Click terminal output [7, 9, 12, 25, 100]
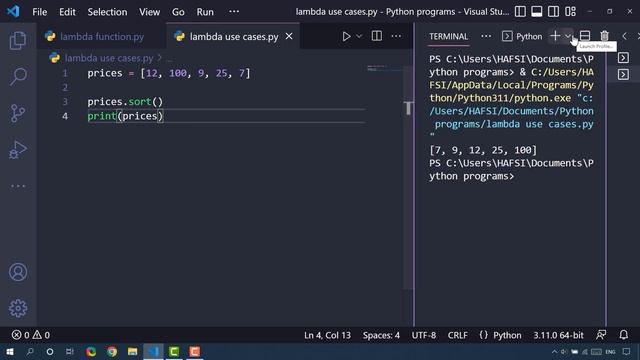640x360 pixels. (483, 150)
